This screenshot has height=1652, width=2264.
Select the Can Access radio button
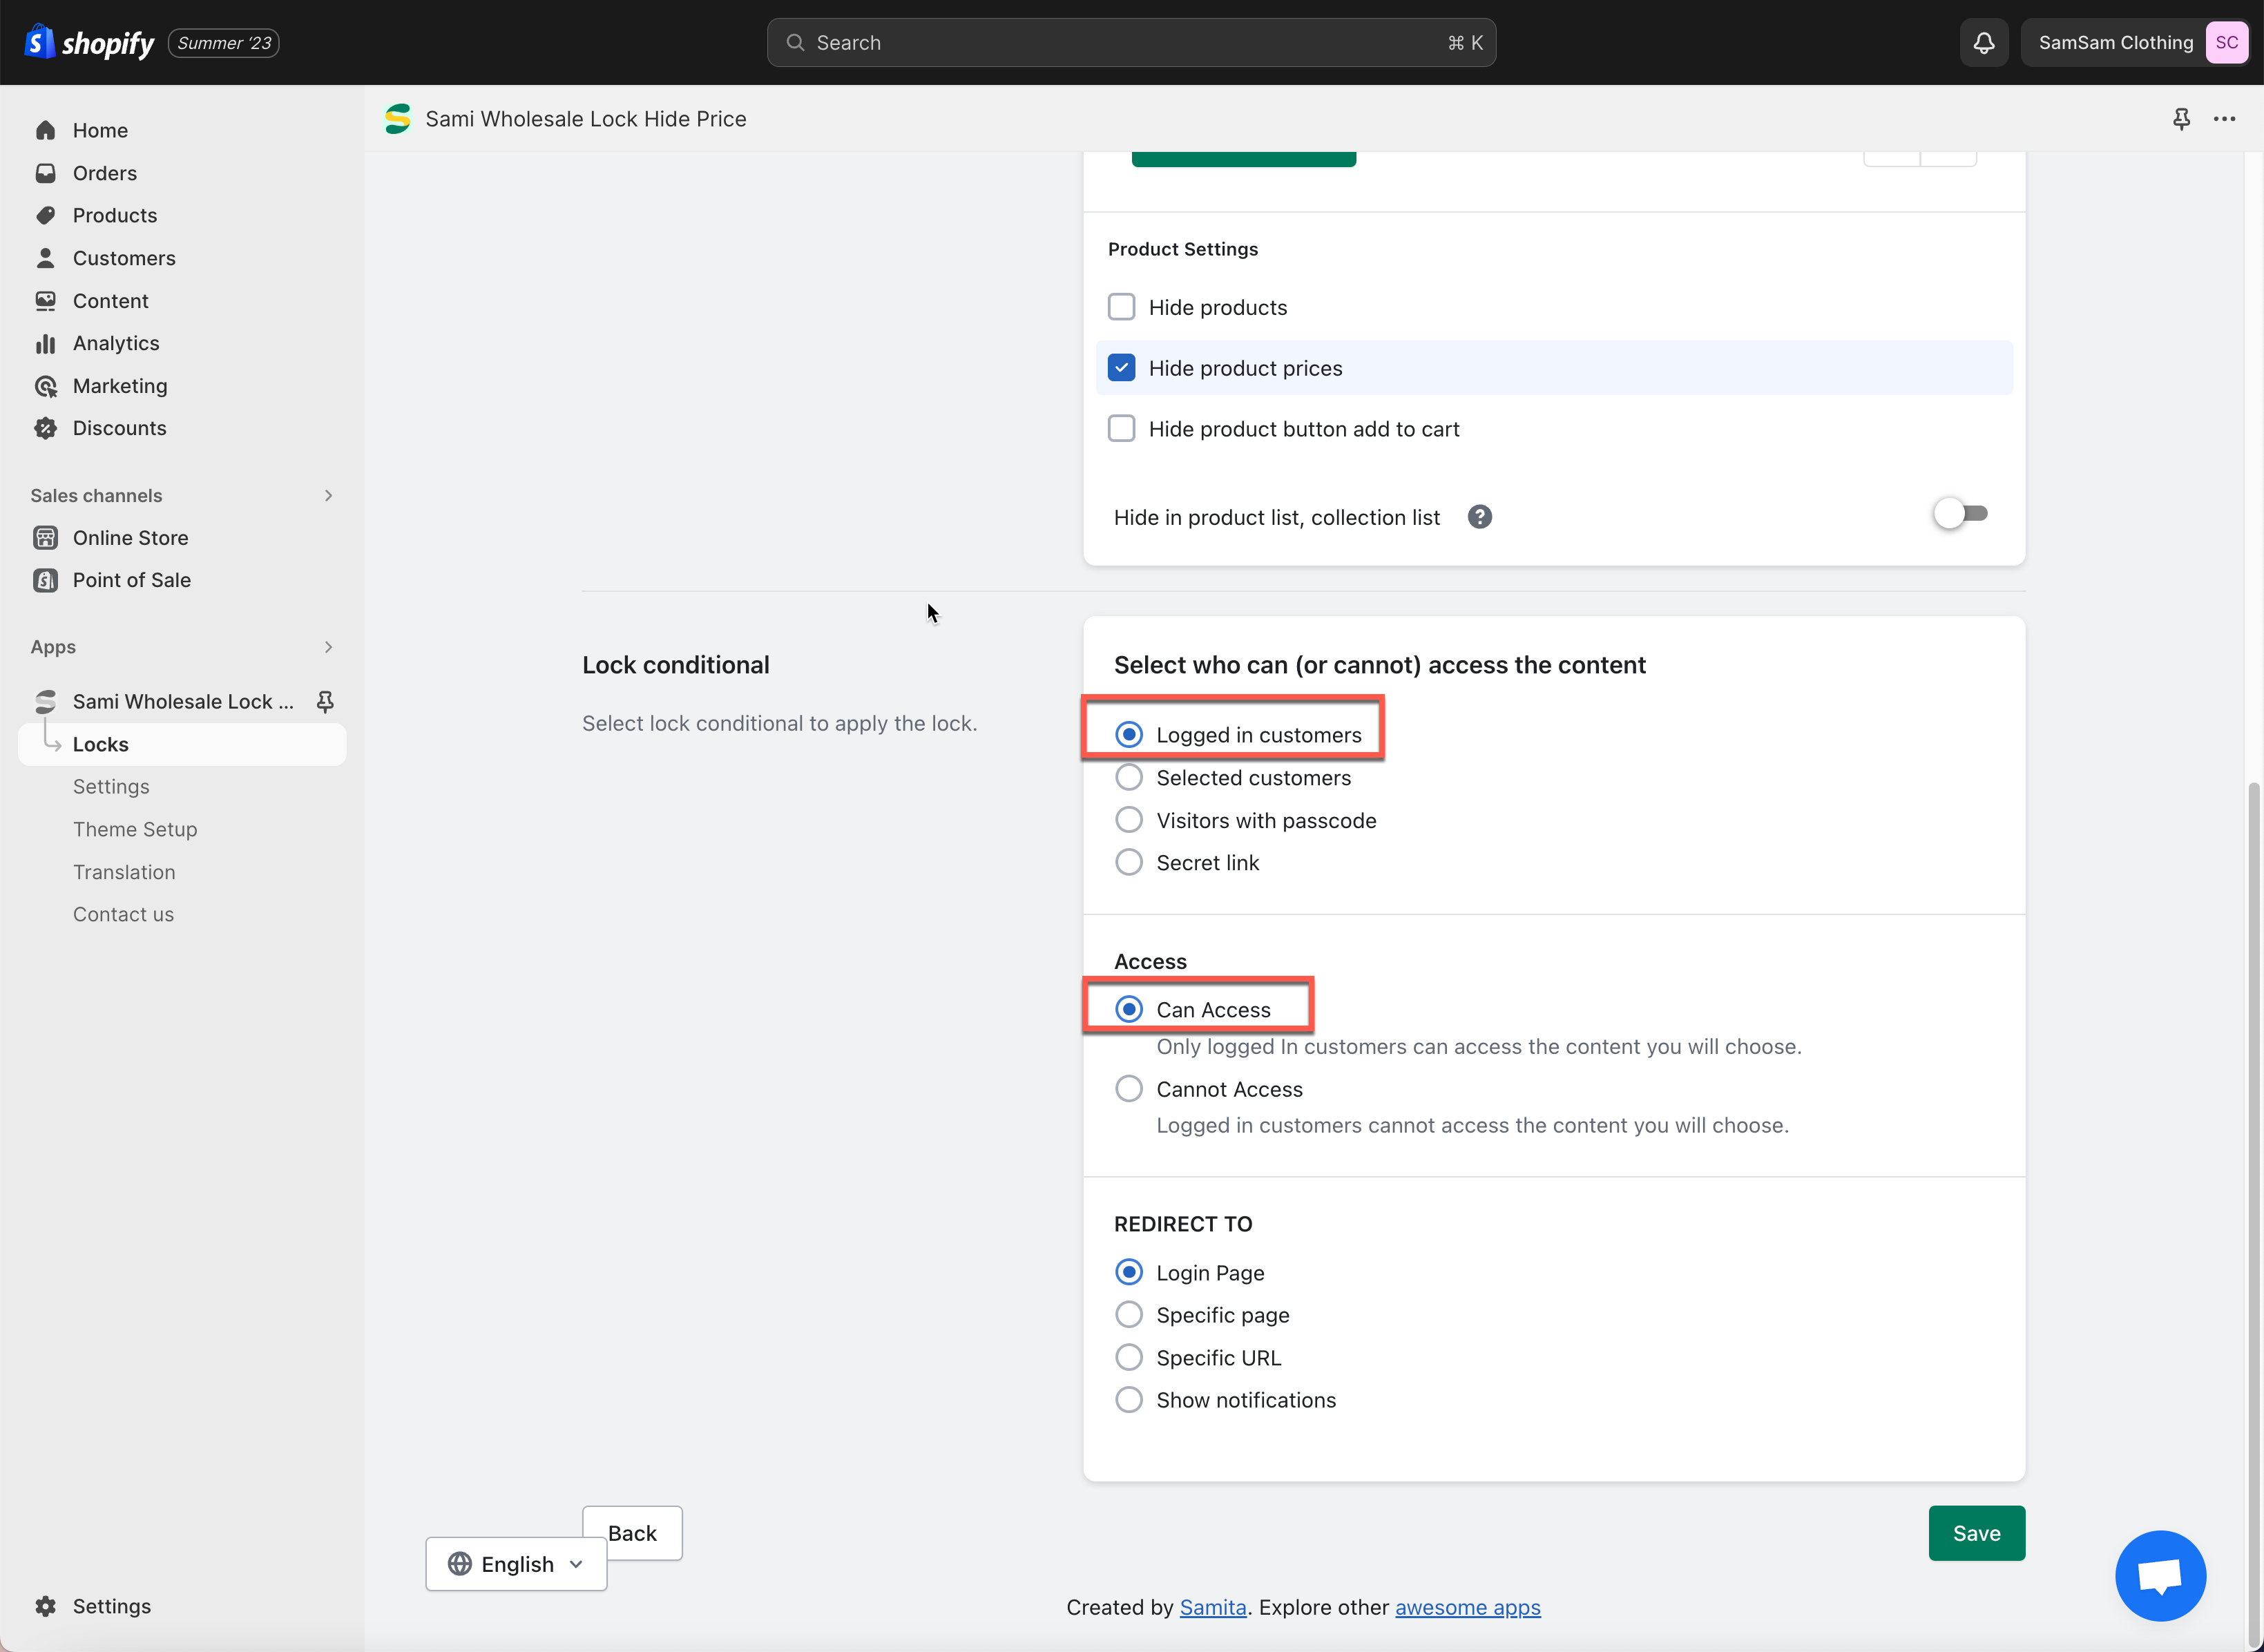click(x=1129, y=1010)
